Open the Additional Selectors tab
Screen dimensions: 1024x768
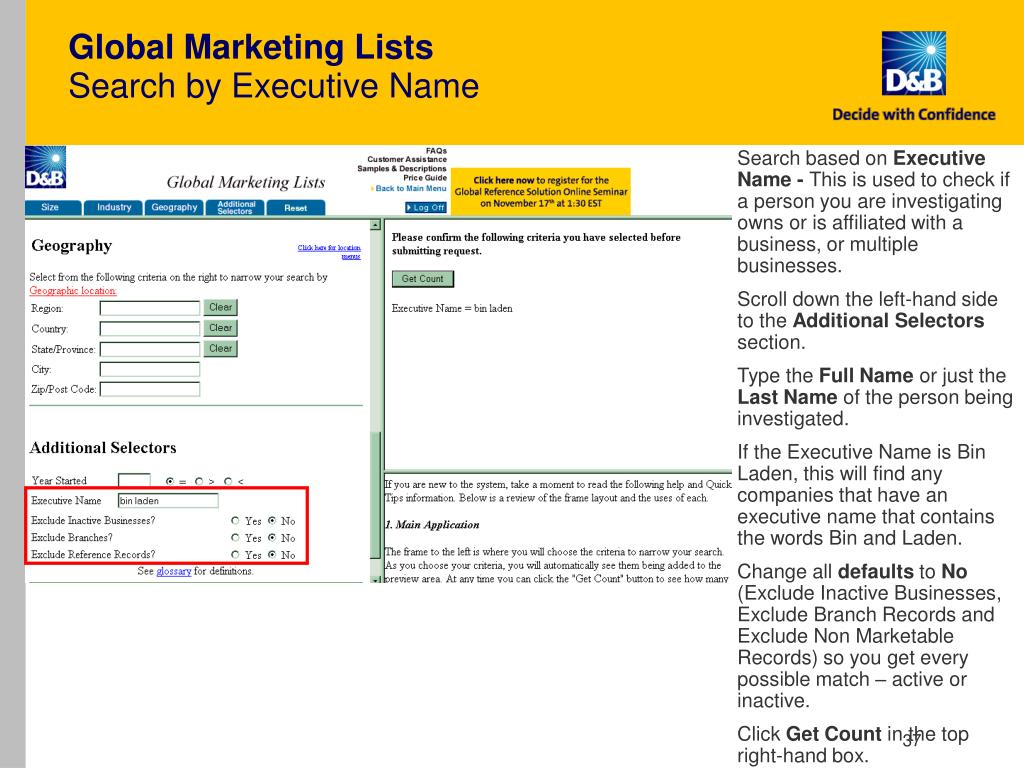tap(235, 208)
